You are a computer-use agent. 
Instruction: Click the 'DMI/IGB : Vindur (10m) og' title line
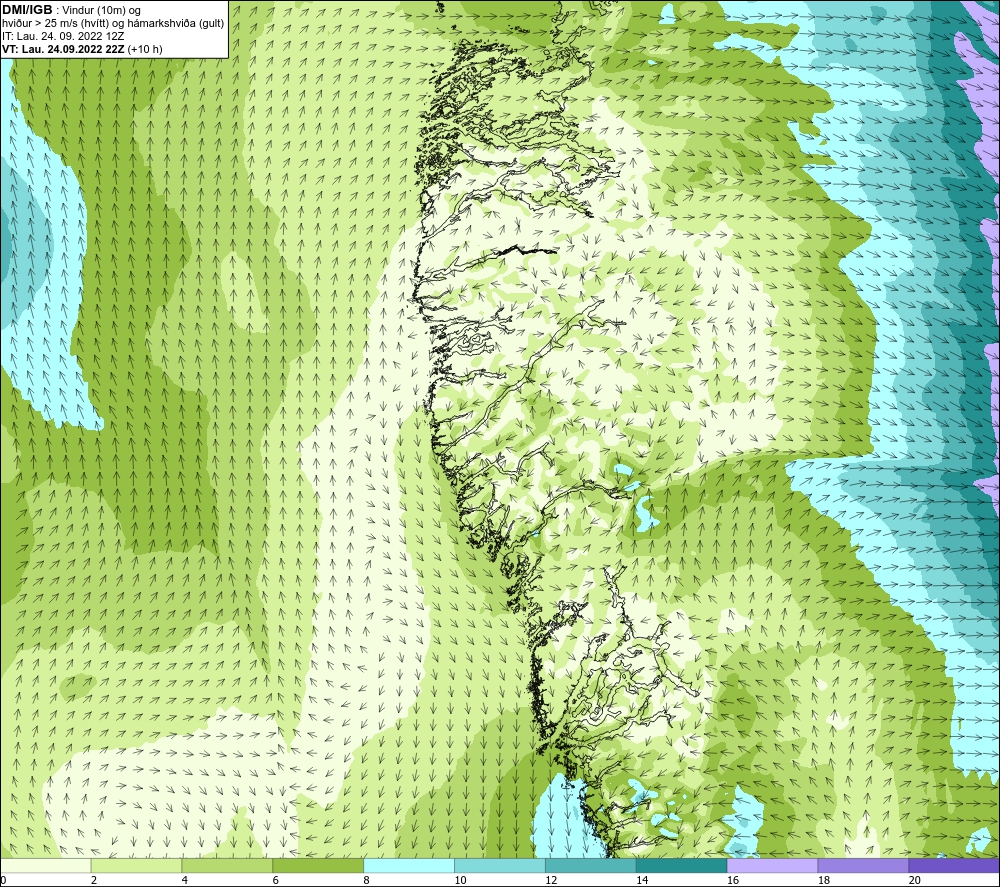click(x=71, y=10)
